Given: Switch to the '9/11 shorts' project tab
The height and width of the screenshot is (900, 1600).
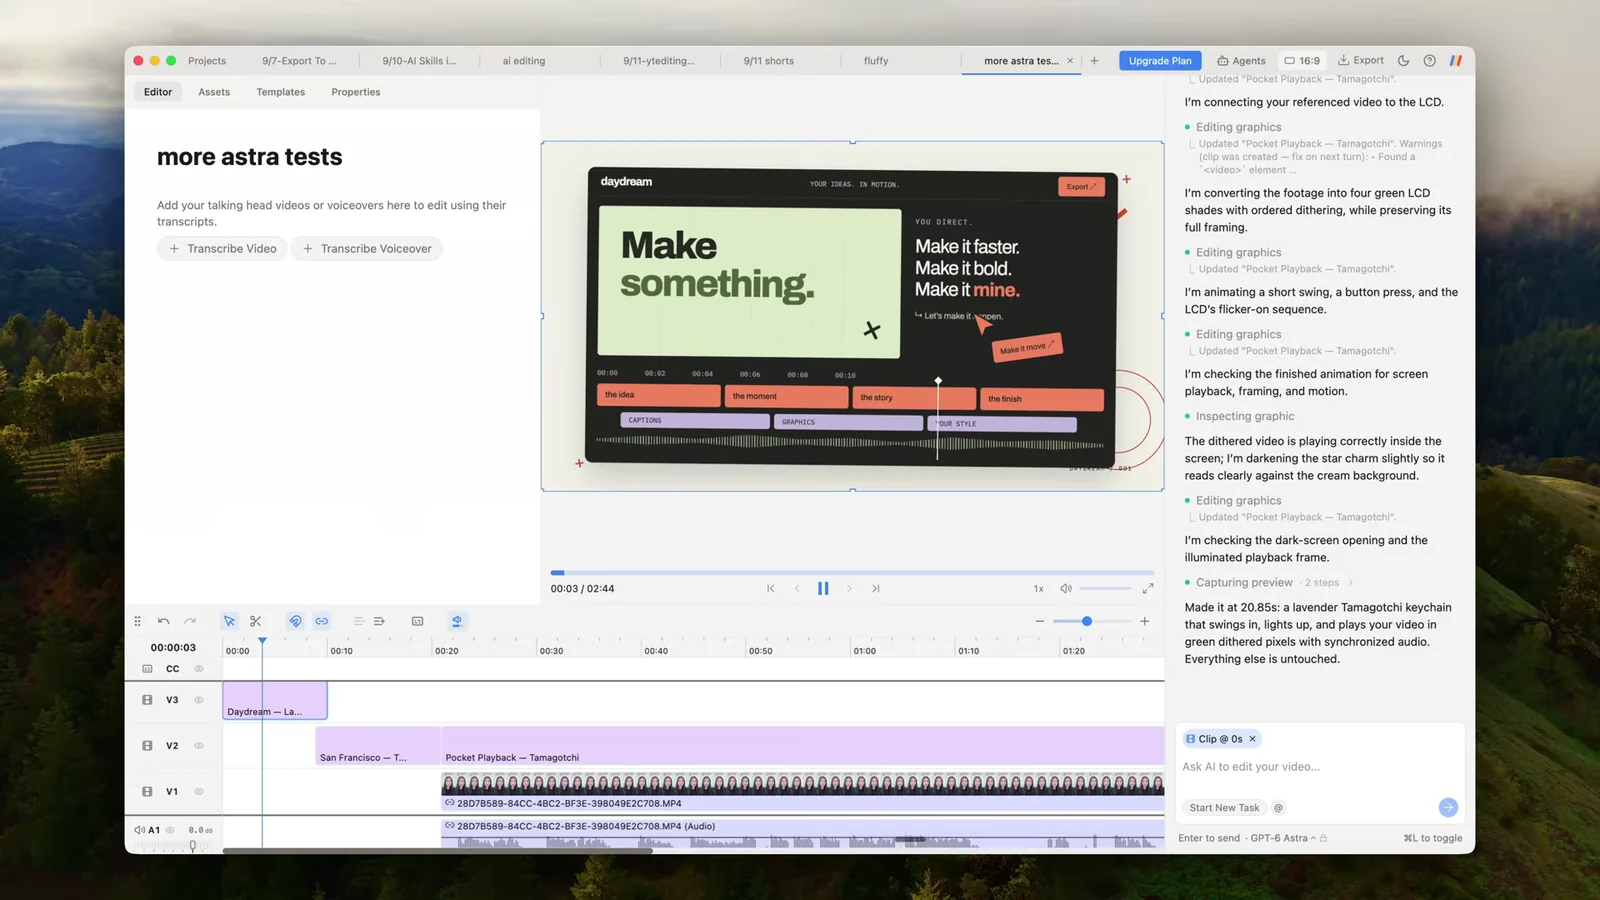Looking at the screenshot, I should click(769, 61).
